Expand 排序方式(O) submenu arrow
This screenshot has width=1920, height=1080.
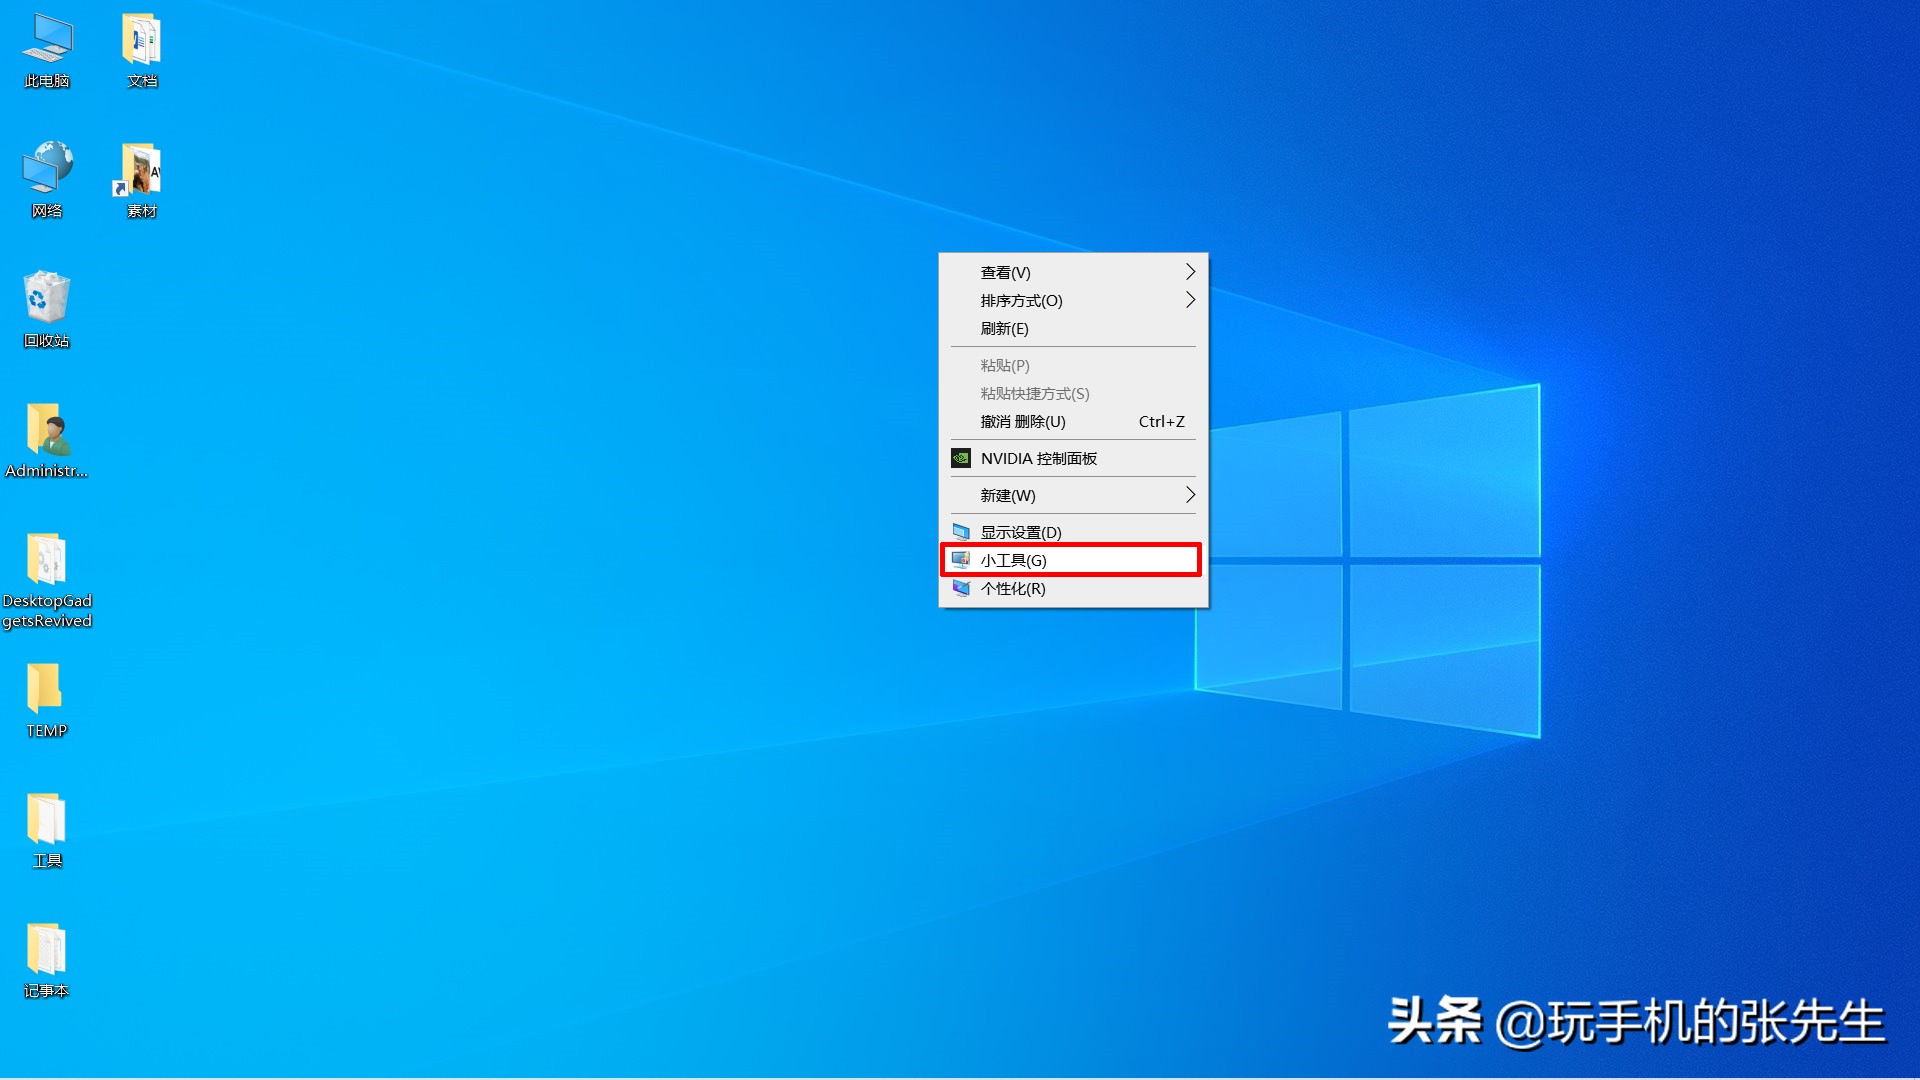(x=1187, y=299)
